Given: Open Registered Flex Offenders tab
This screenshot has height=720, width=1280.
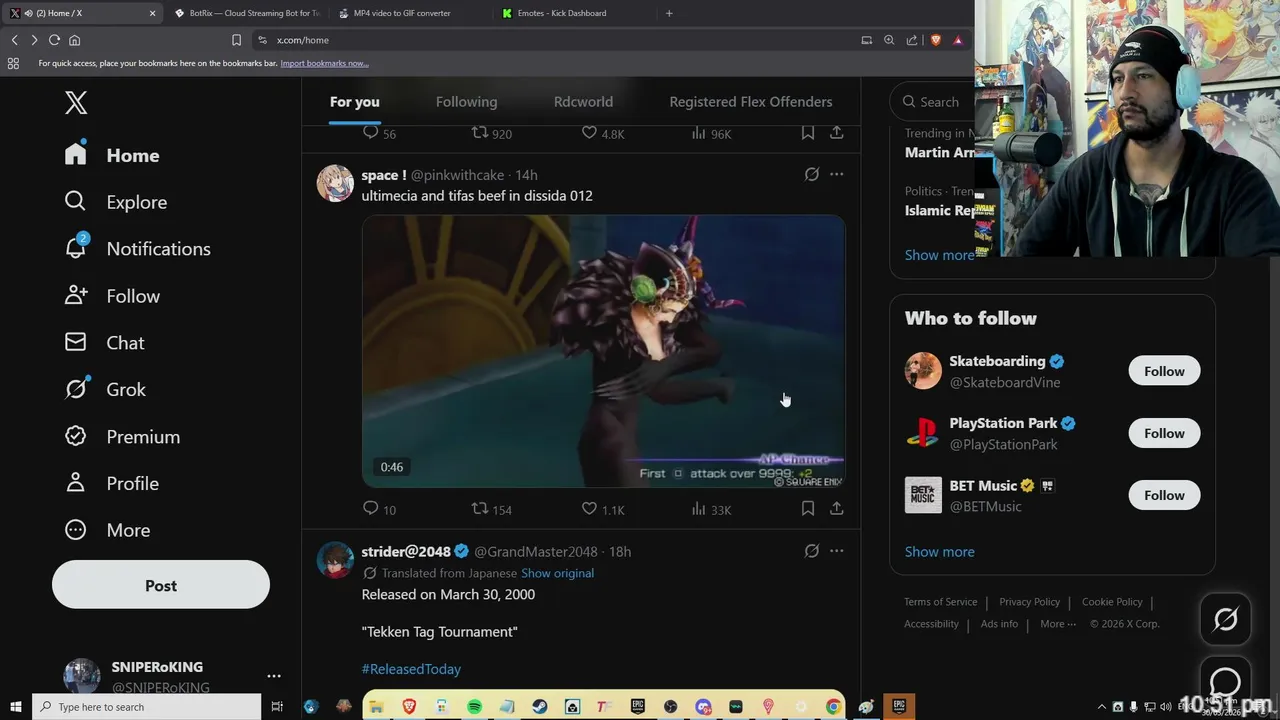Looking at the screenshot, I should point(751,102).
